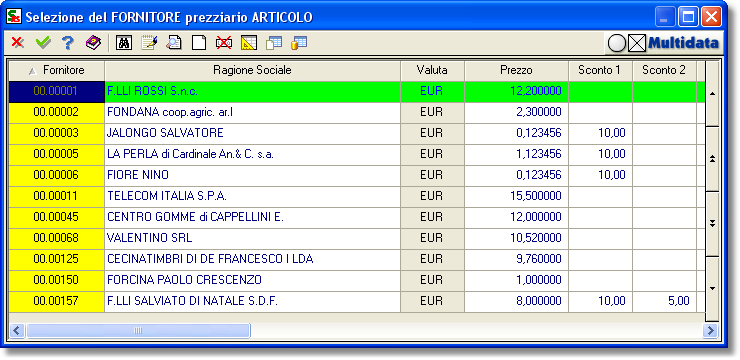
Task: Sort by the Fornitore column header
Action: (57, 71)
